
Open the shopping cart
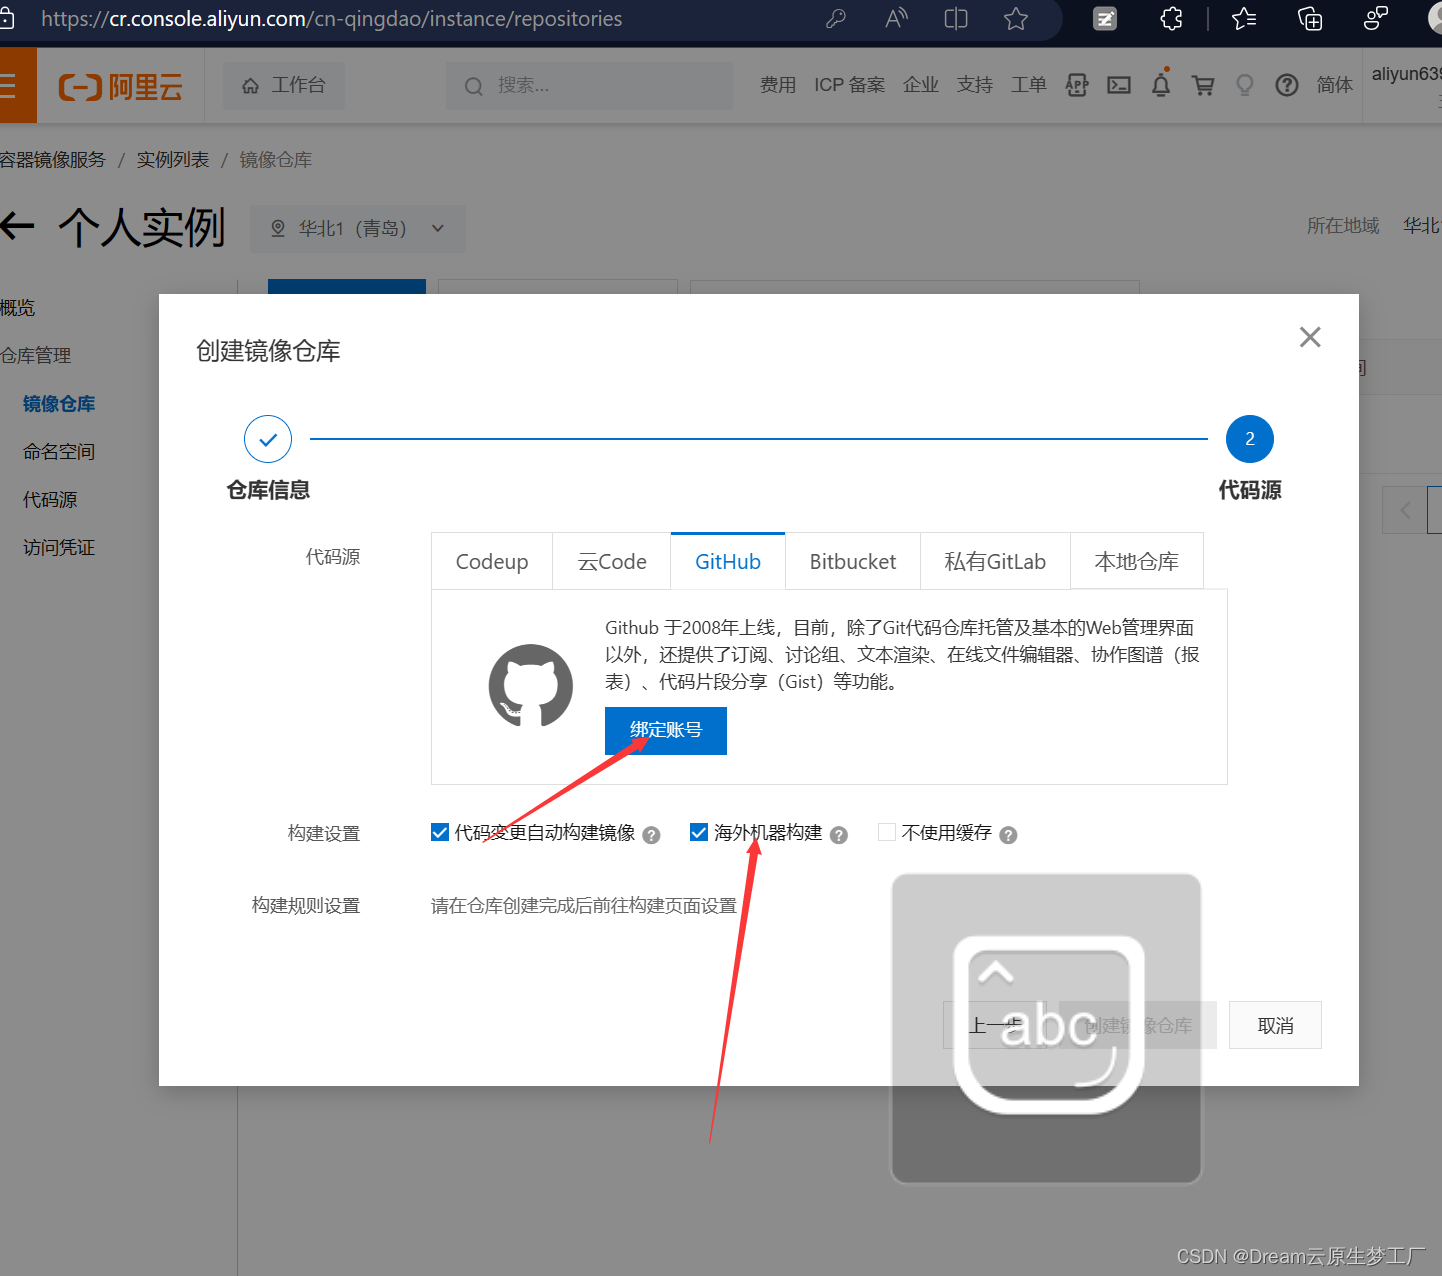click(1203, 86)
